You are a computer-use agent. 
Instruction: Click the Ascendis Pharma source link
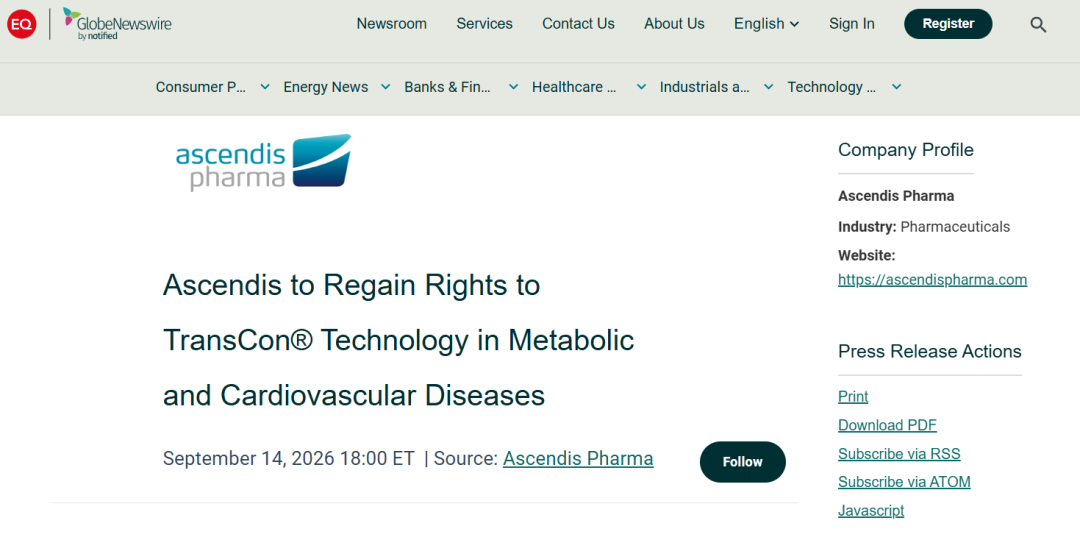[578, 459]
